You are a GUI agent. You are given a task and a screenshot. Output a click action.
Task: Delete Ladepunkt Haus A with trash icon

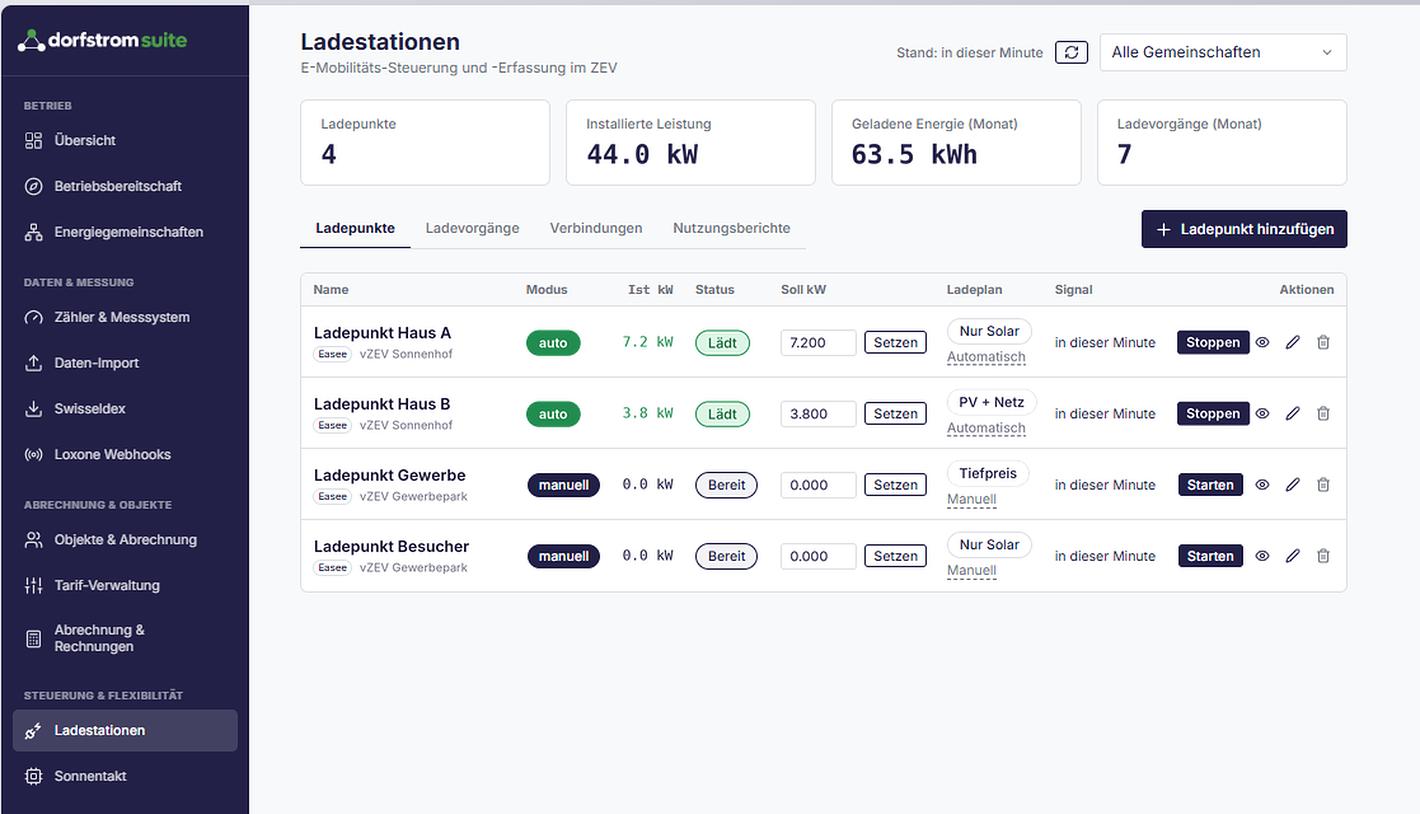(x=1323, y=342)
